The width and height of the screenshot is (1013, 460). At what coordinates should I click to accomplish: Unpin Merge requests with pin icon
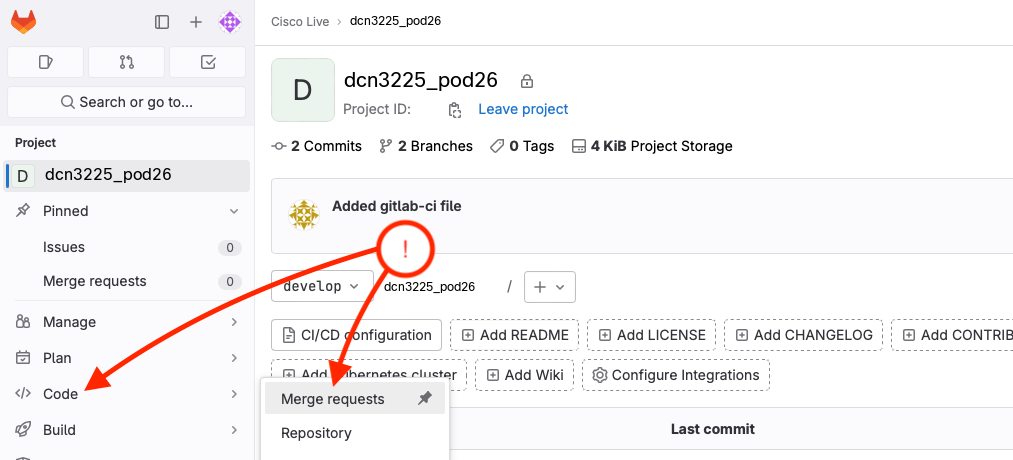tap(425, 399)
